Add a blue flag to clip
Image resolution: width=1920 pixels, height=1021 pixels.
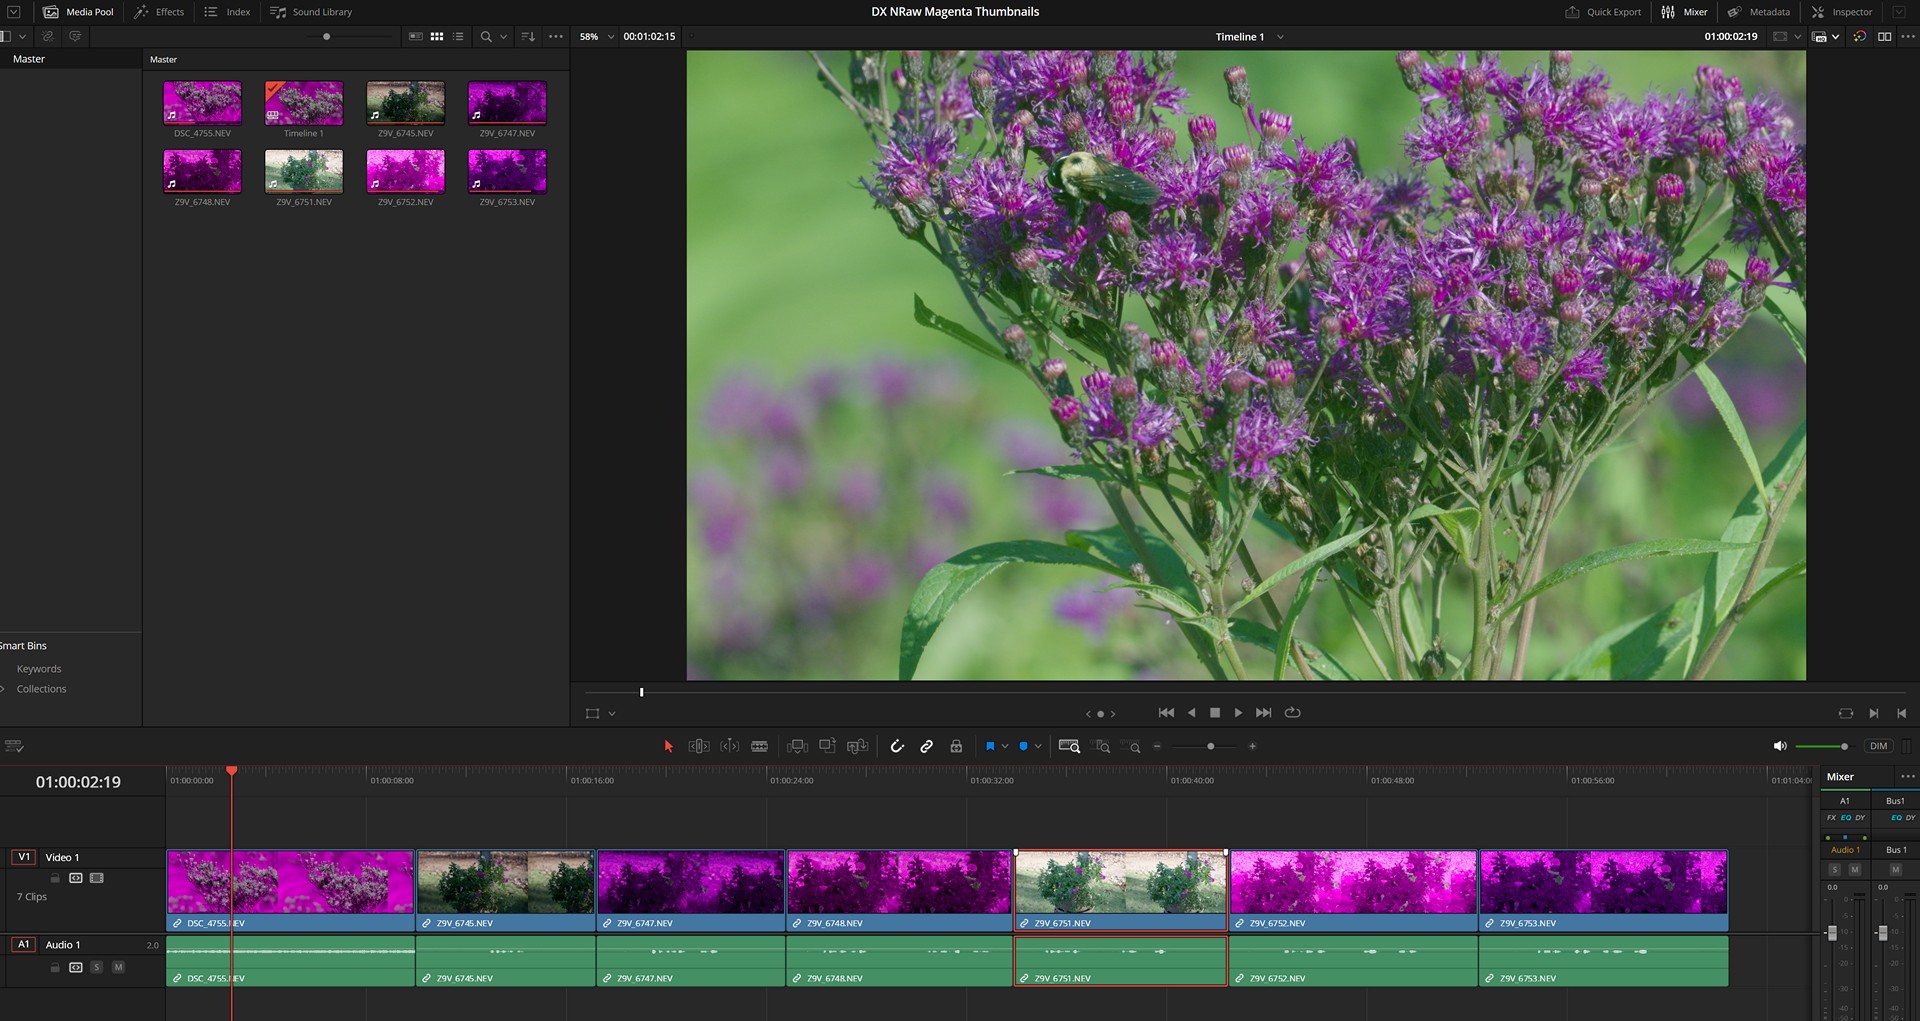coord(990,746)
